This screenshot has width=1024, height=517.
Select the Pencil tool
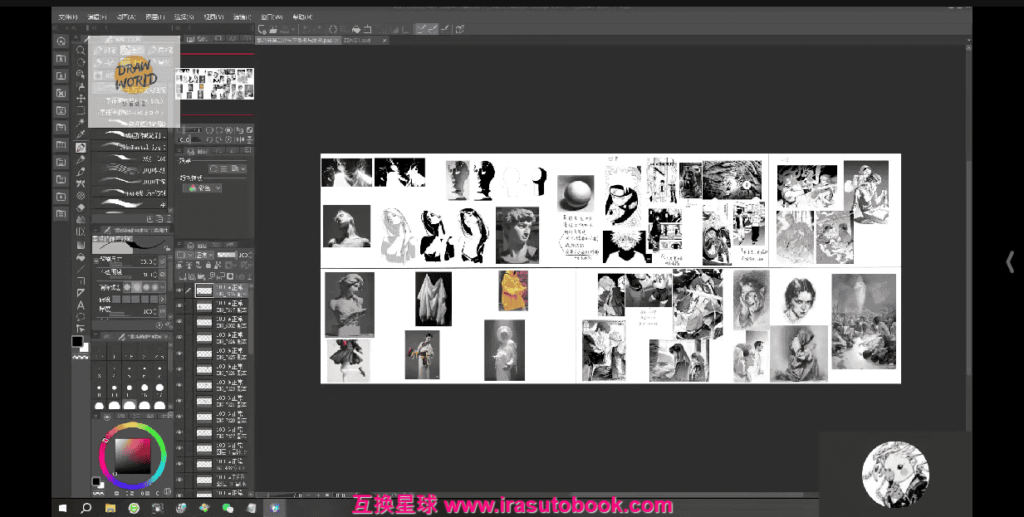pyautogui.click(x=80, y=159)
